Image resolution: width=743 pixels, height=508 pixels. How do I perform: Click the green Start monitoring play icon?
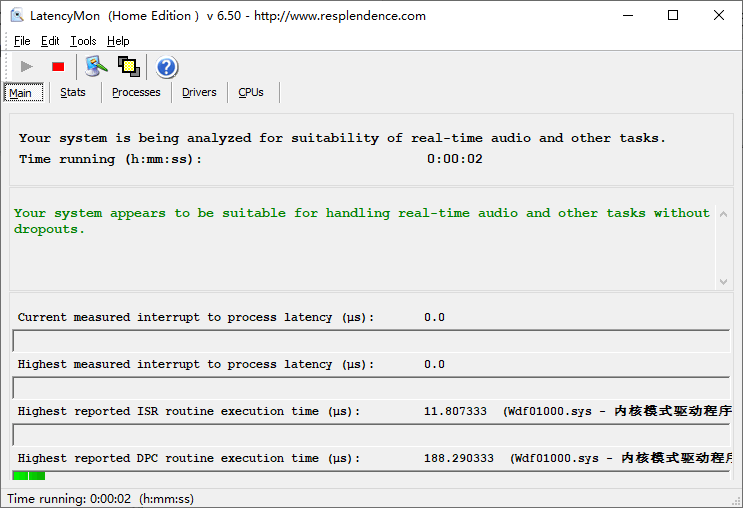[x=27, y=67]
